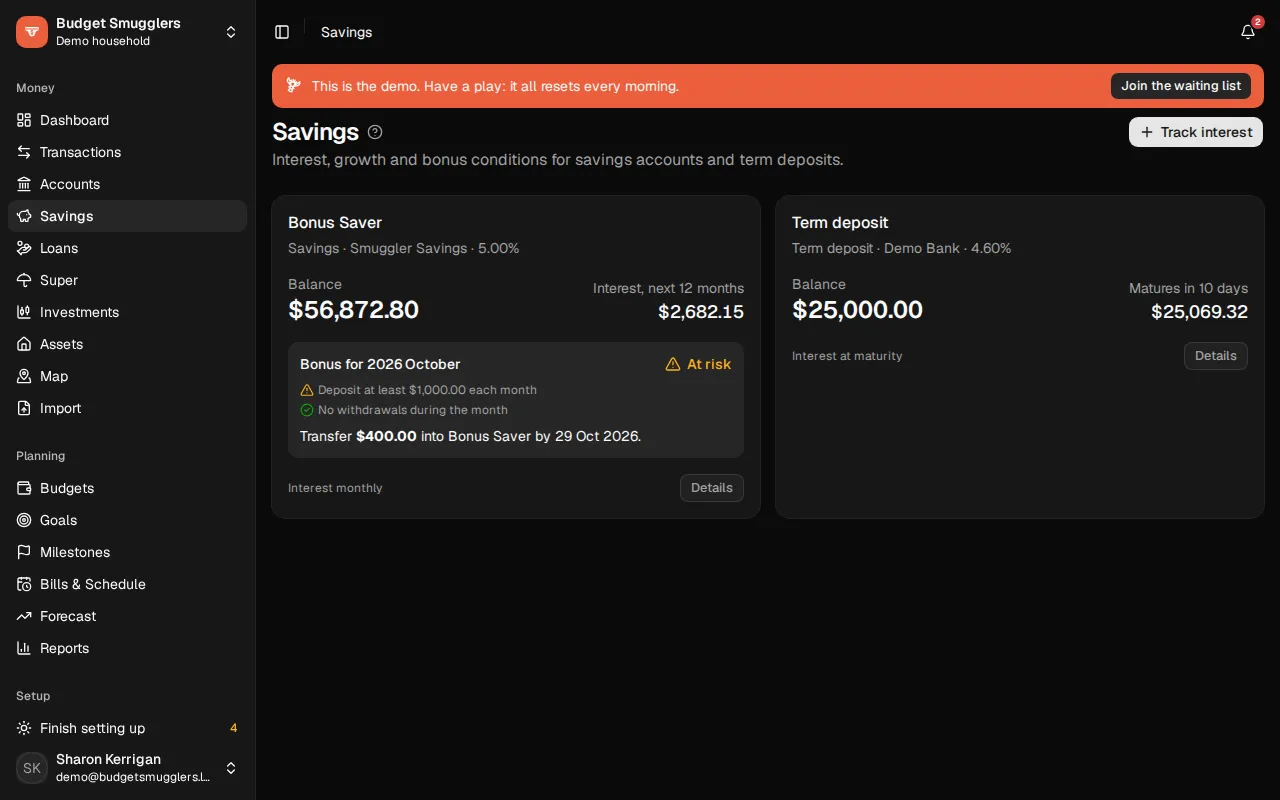Expand the Demo household switcher chevron
Screen dimensions: 1280x800
(231, 32)
